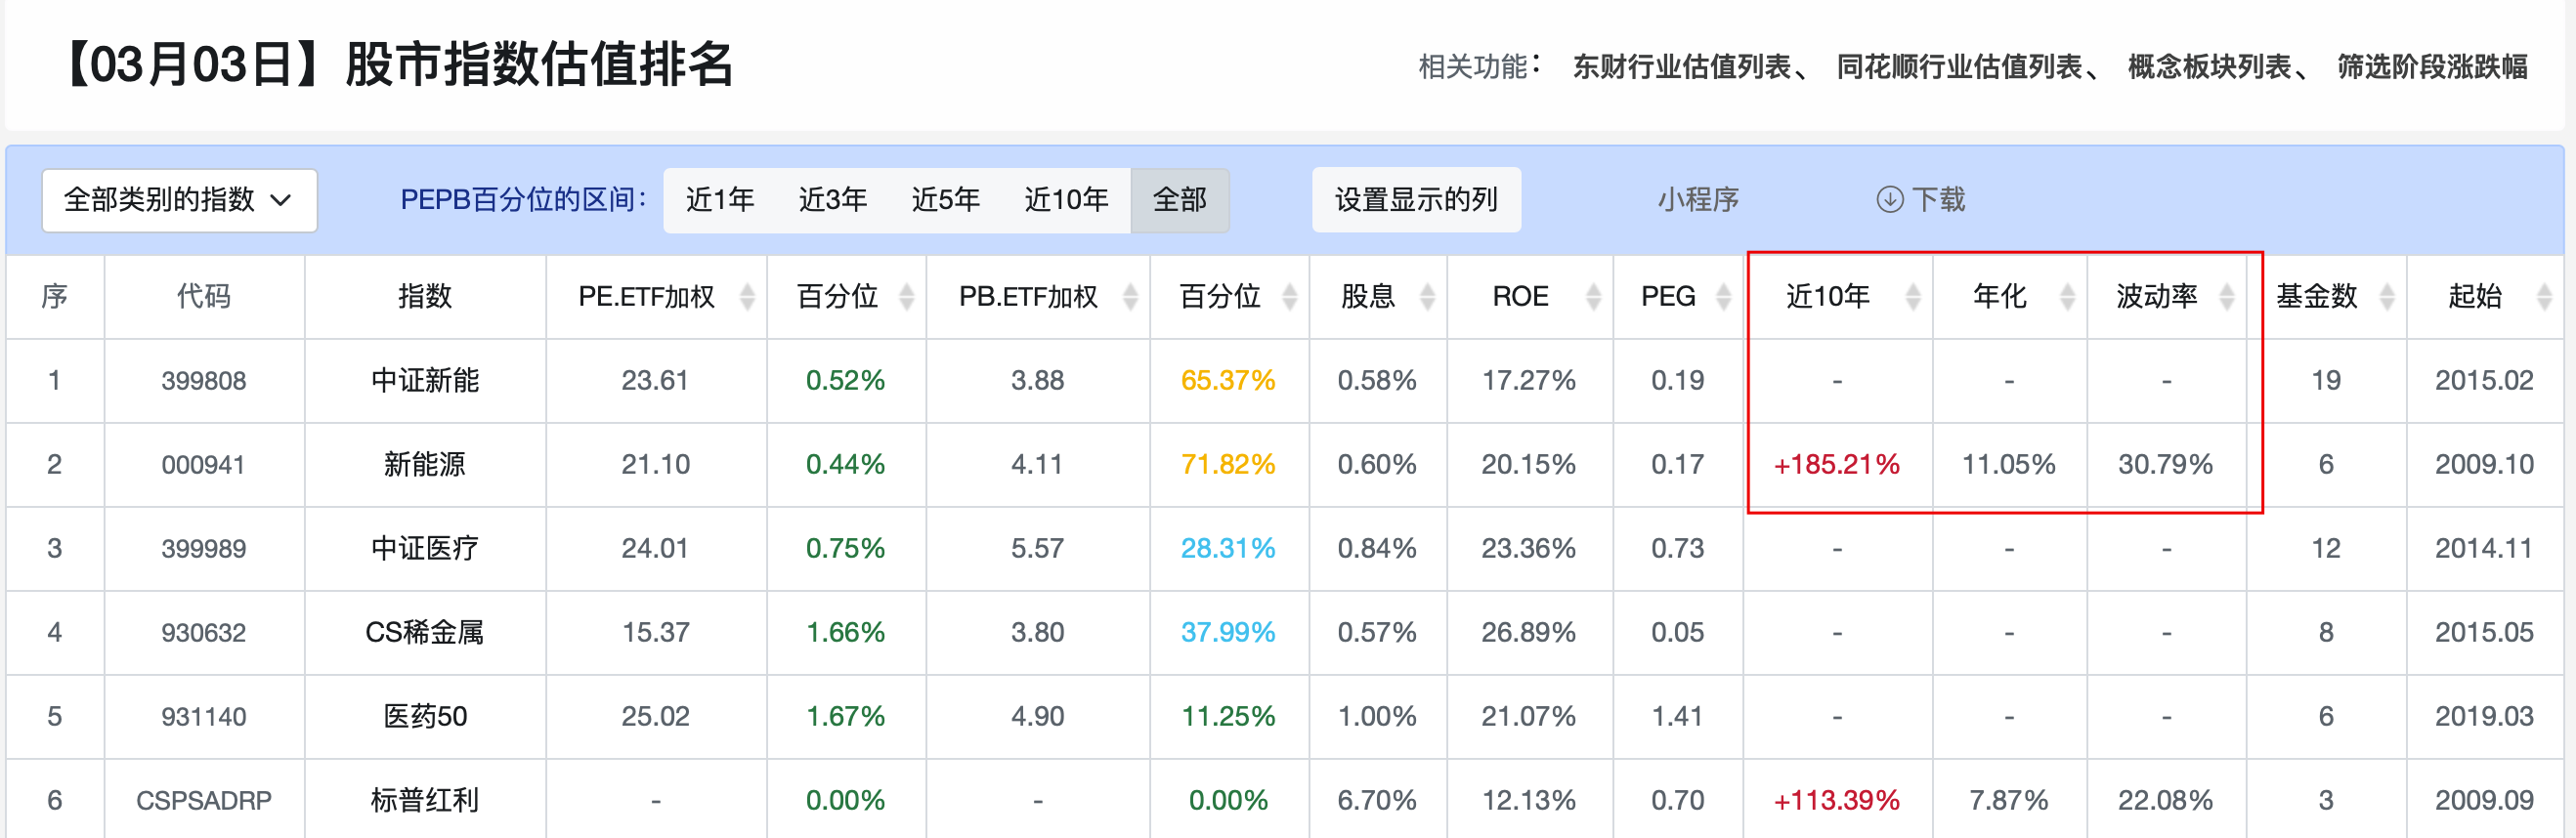Click the 设置显示的列 button
The height and width of the screenshot is (838, 2576).
1416,200
